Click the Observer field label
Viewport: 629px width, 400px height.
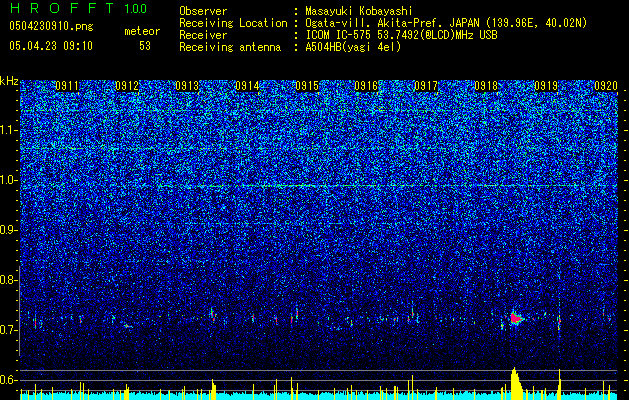click(203, 11)
